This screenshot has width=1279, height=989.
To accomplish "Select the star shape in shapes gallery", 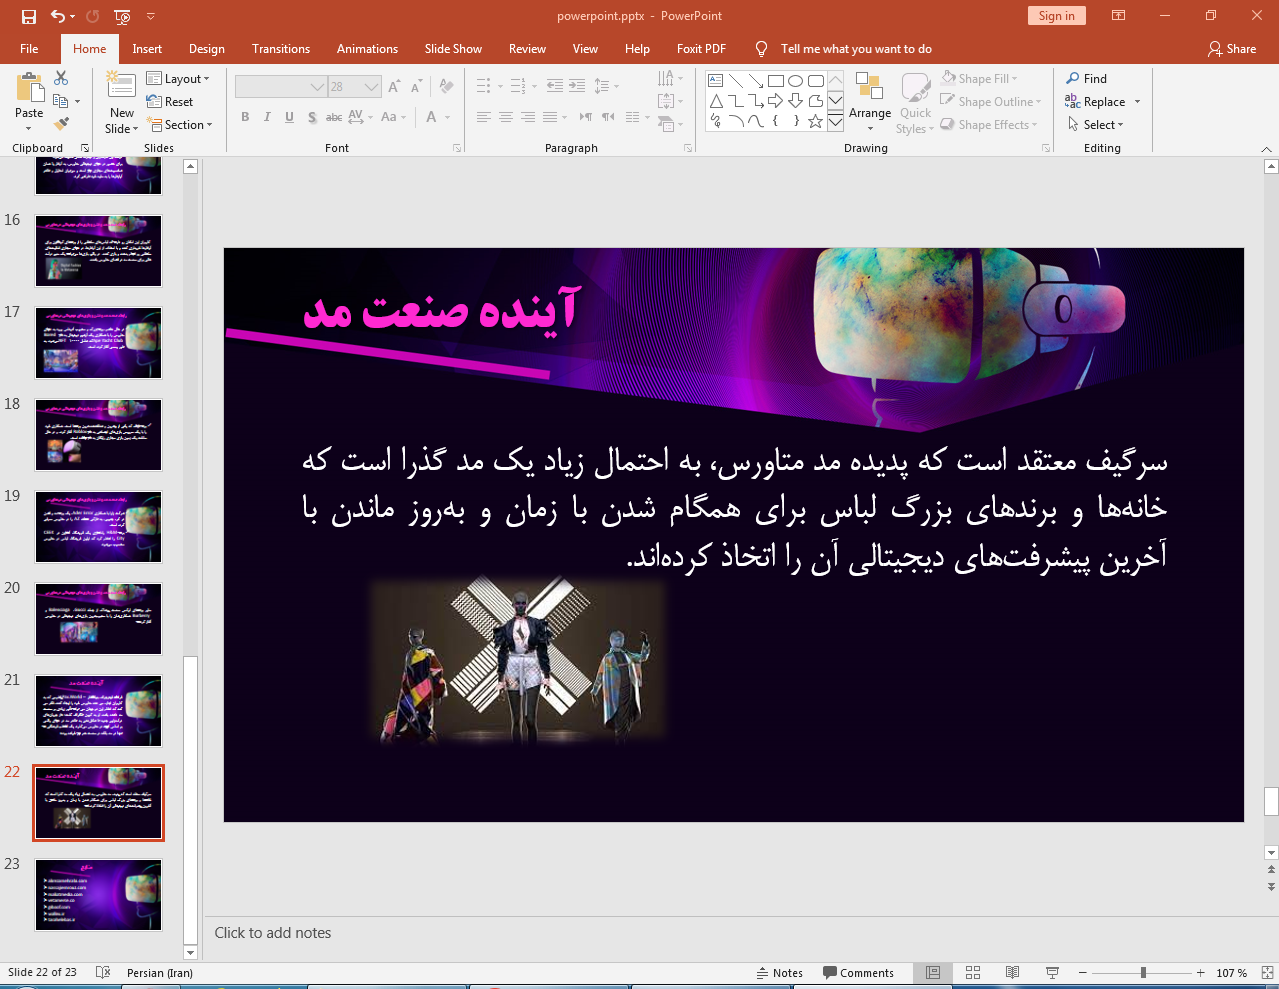I will tap(815, 121).
